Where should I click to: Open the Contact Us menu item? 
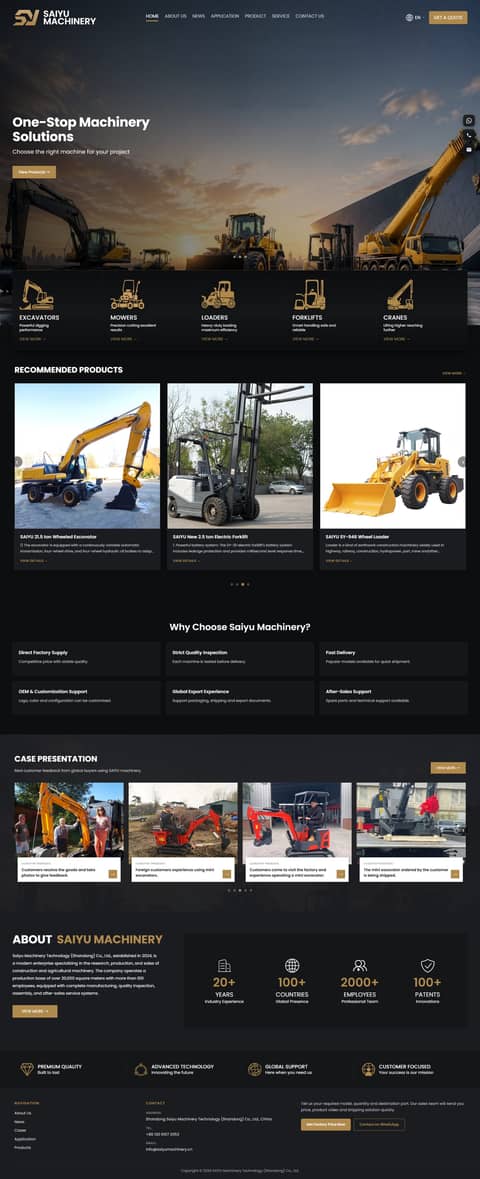click(x=310, y=16)
